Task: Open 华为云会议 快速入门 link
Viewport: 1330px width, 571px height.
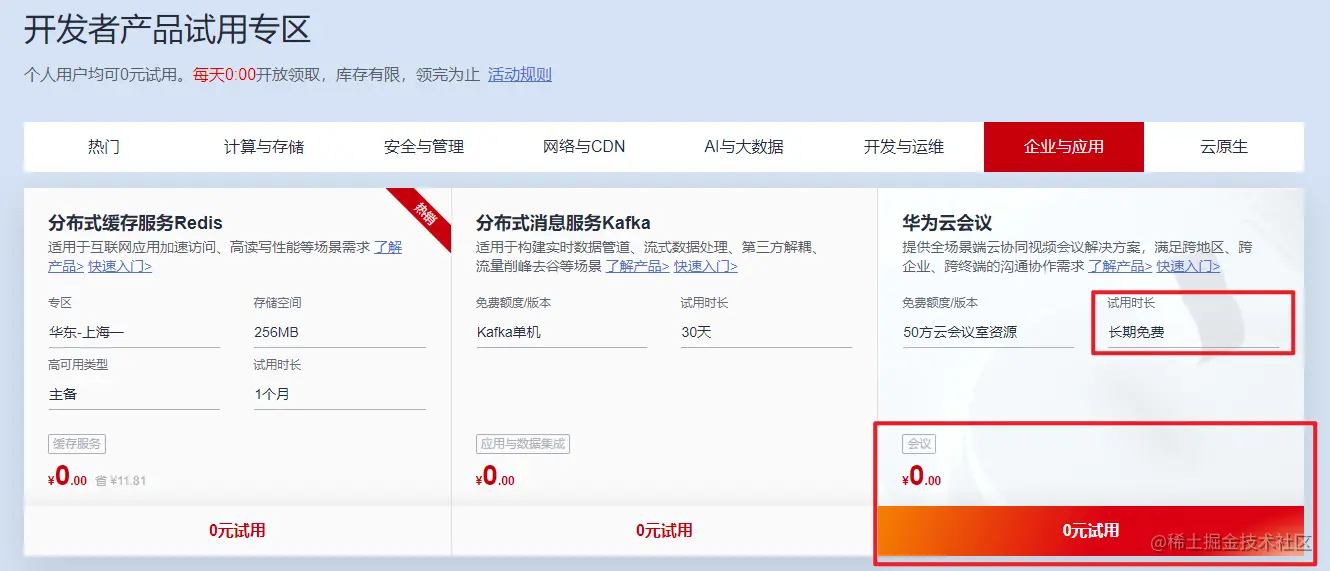Action: tap(1189, 266)
